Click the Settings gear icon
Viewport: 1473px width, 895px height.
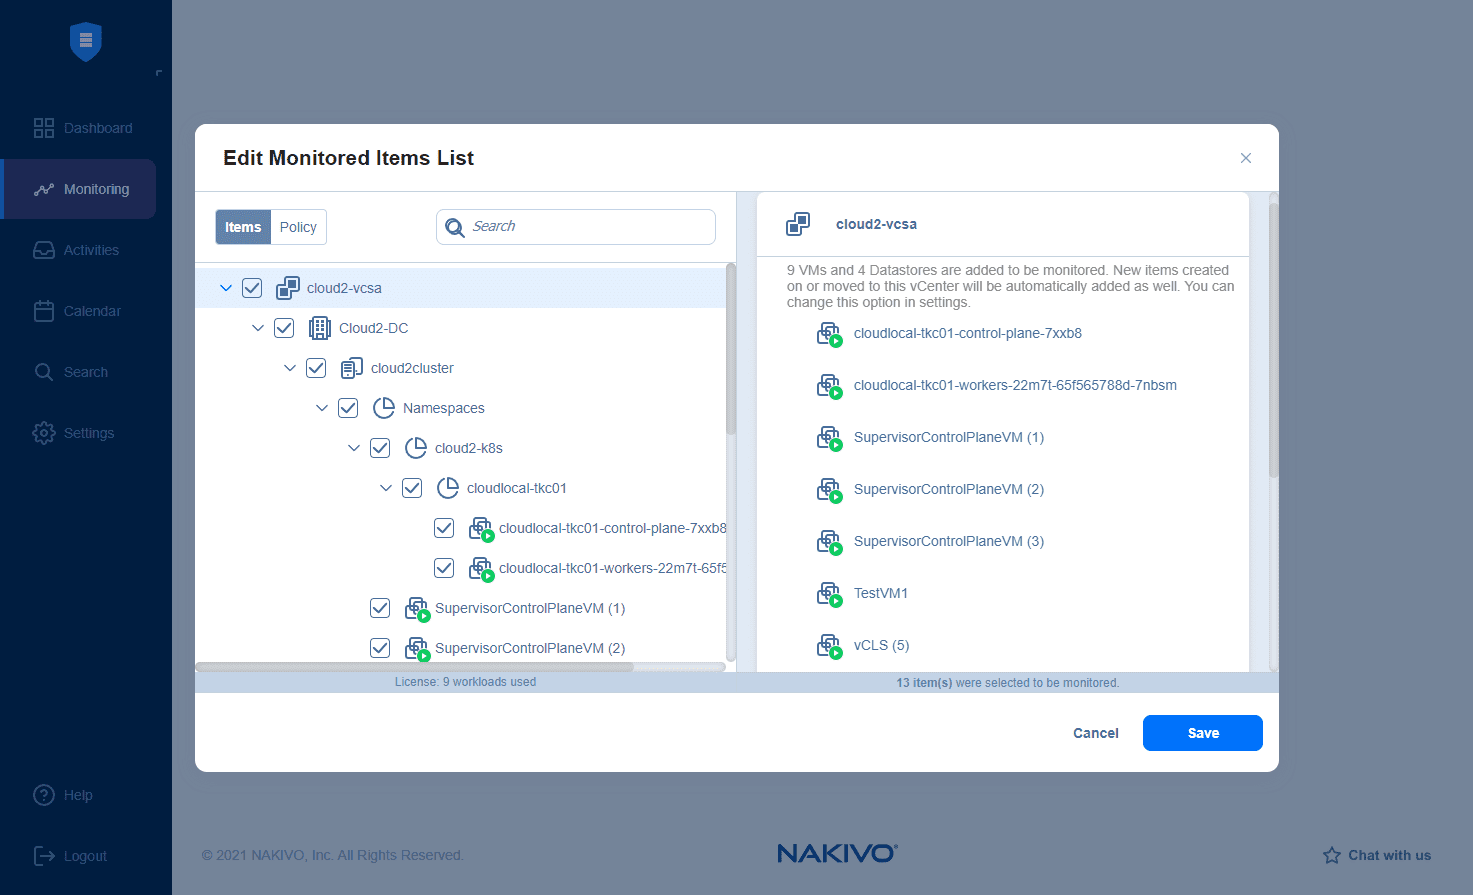pos(44,433)
